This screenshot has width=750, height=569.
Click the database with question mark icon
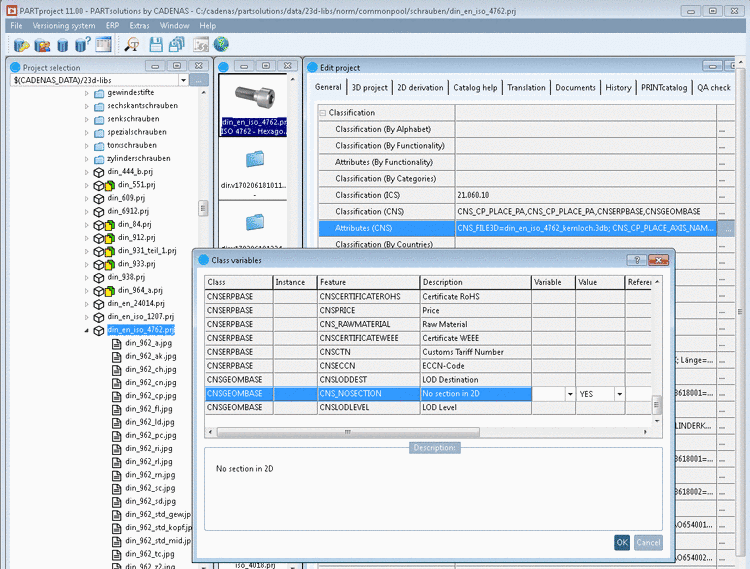coord(83,44)
